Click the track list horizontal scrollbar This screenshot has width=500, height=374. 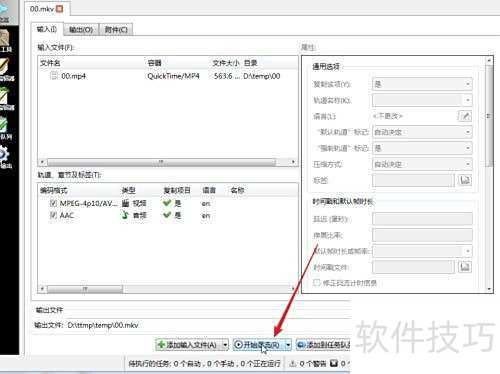[x=85, y=289]
